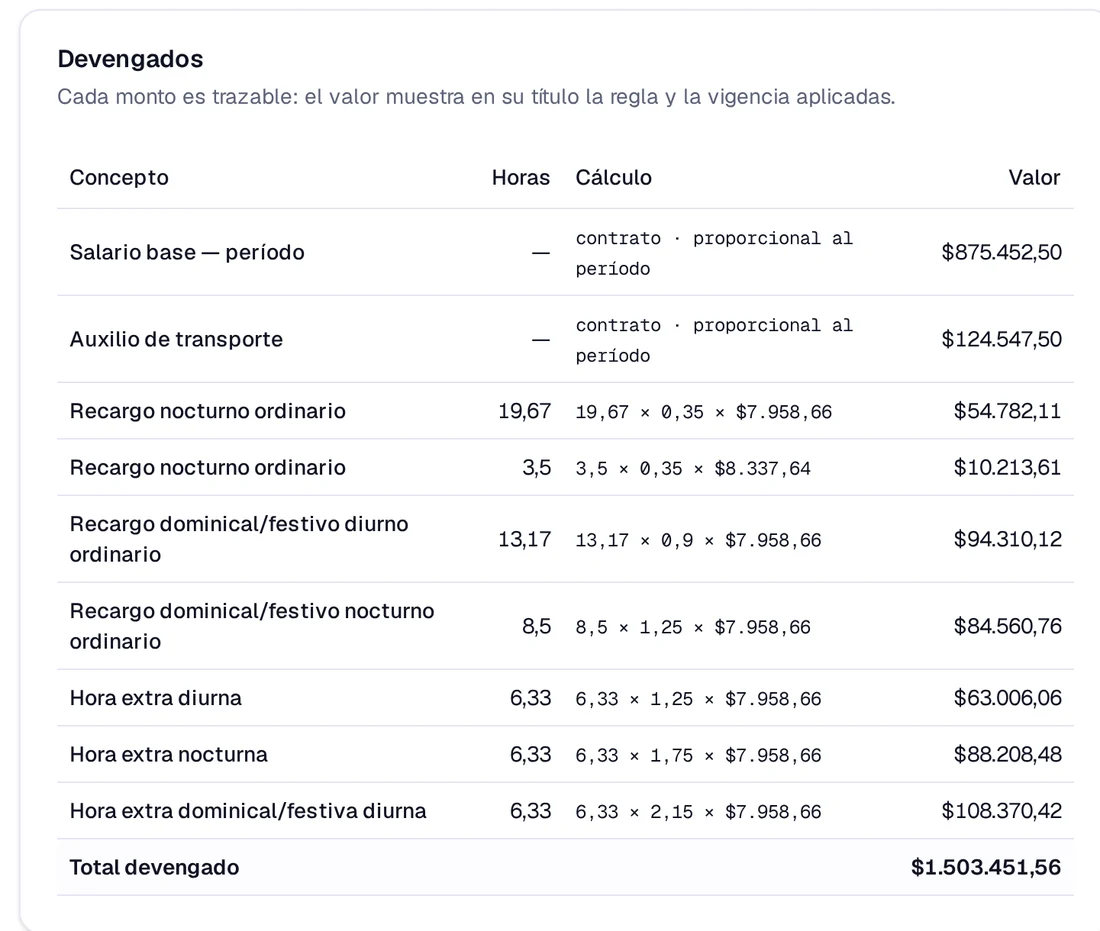Click calculation 6,33 × 1,75 × $7.958,66
1100x931 pixels.
(x=698, y=756)
